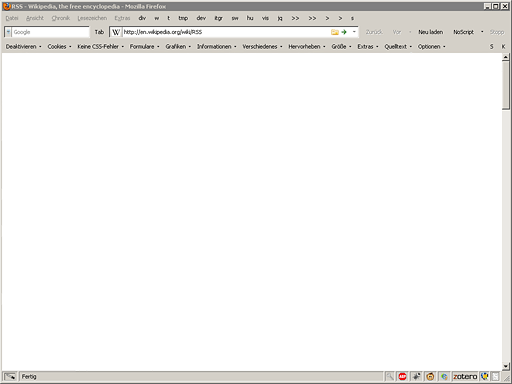Image resolution: width=512 pixels, height=384 pixels.
Task: Open the Datei menu
Action: (12, 18)
